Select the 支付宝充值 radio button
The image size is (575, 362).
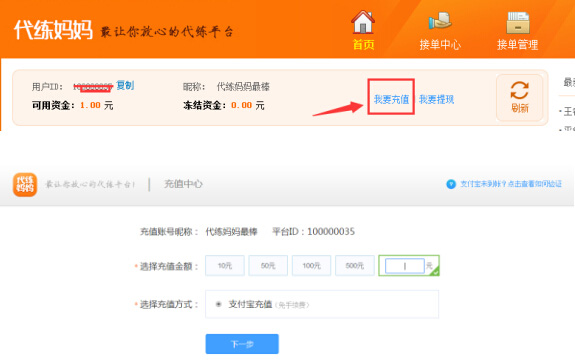(x=219, y=304)
